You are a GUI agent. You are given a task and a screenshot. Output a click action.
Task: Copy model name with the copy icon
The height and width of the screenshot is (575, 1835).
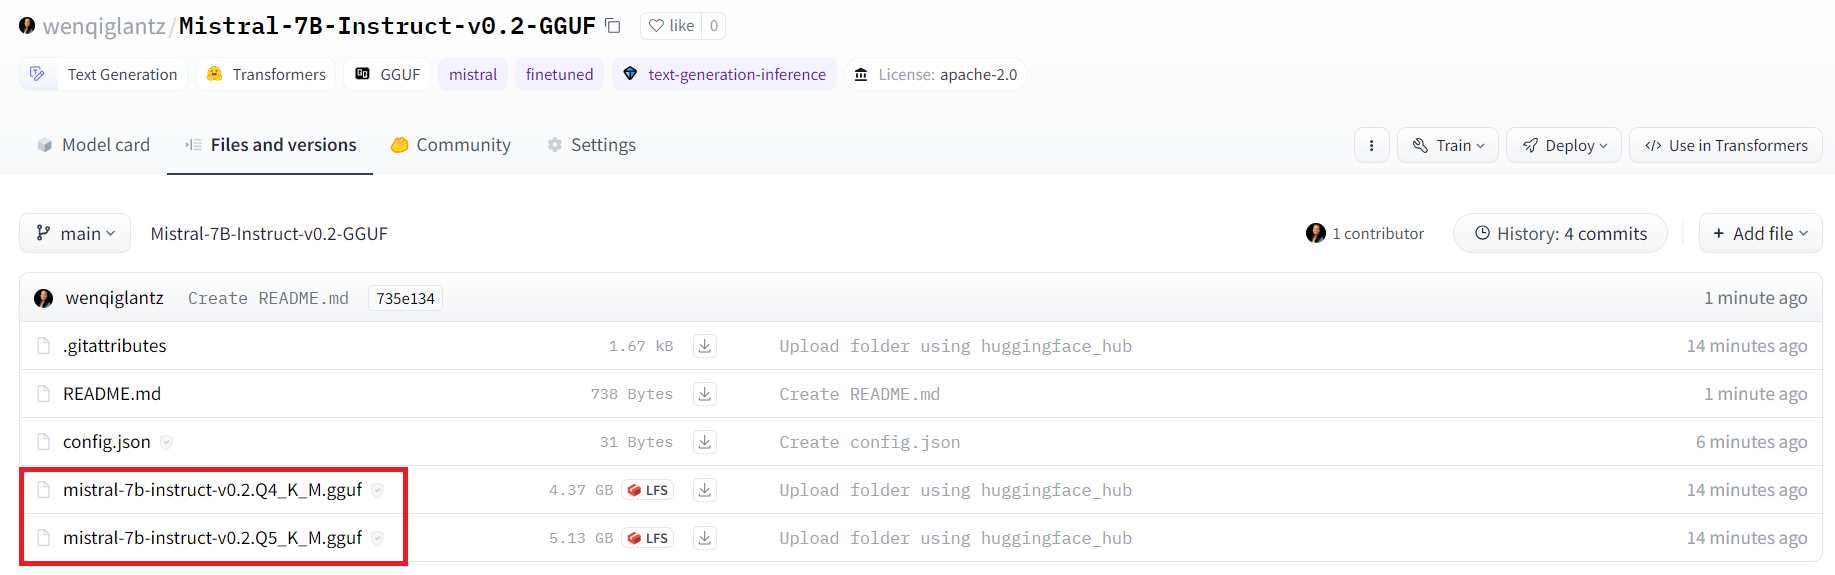coord(613,26)
